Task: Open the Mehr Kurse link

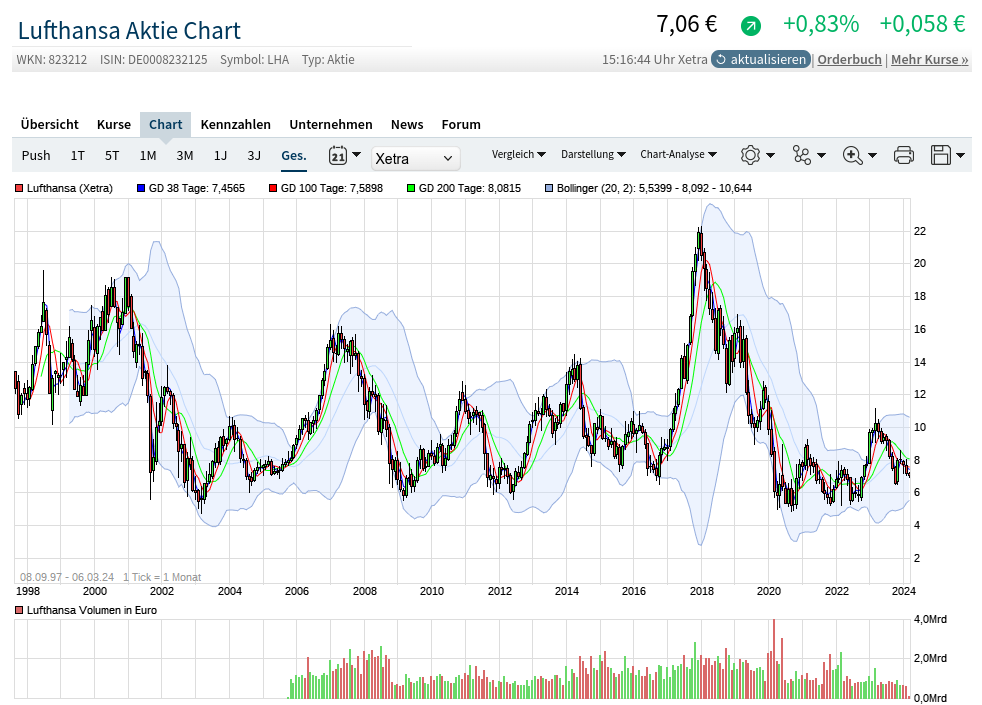Action: (x=929, y=59)
